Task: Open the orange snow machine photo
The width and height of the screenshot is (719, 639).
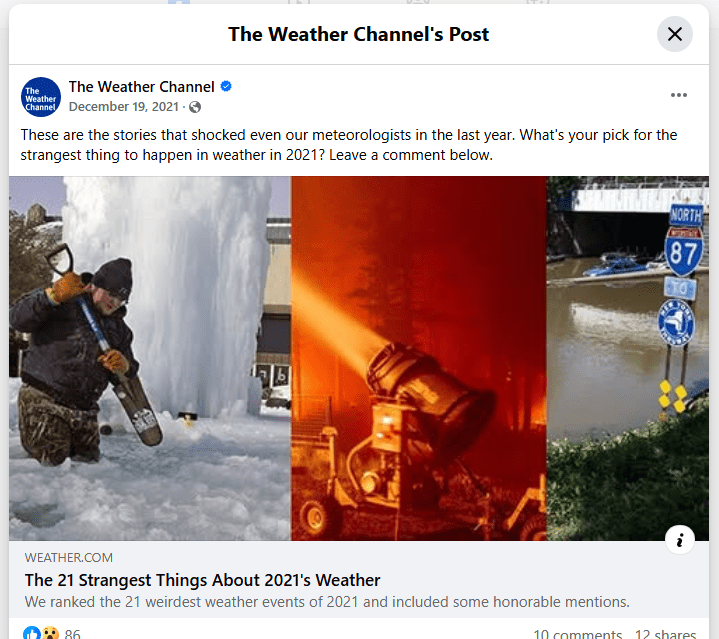Action: coord(419,358)
